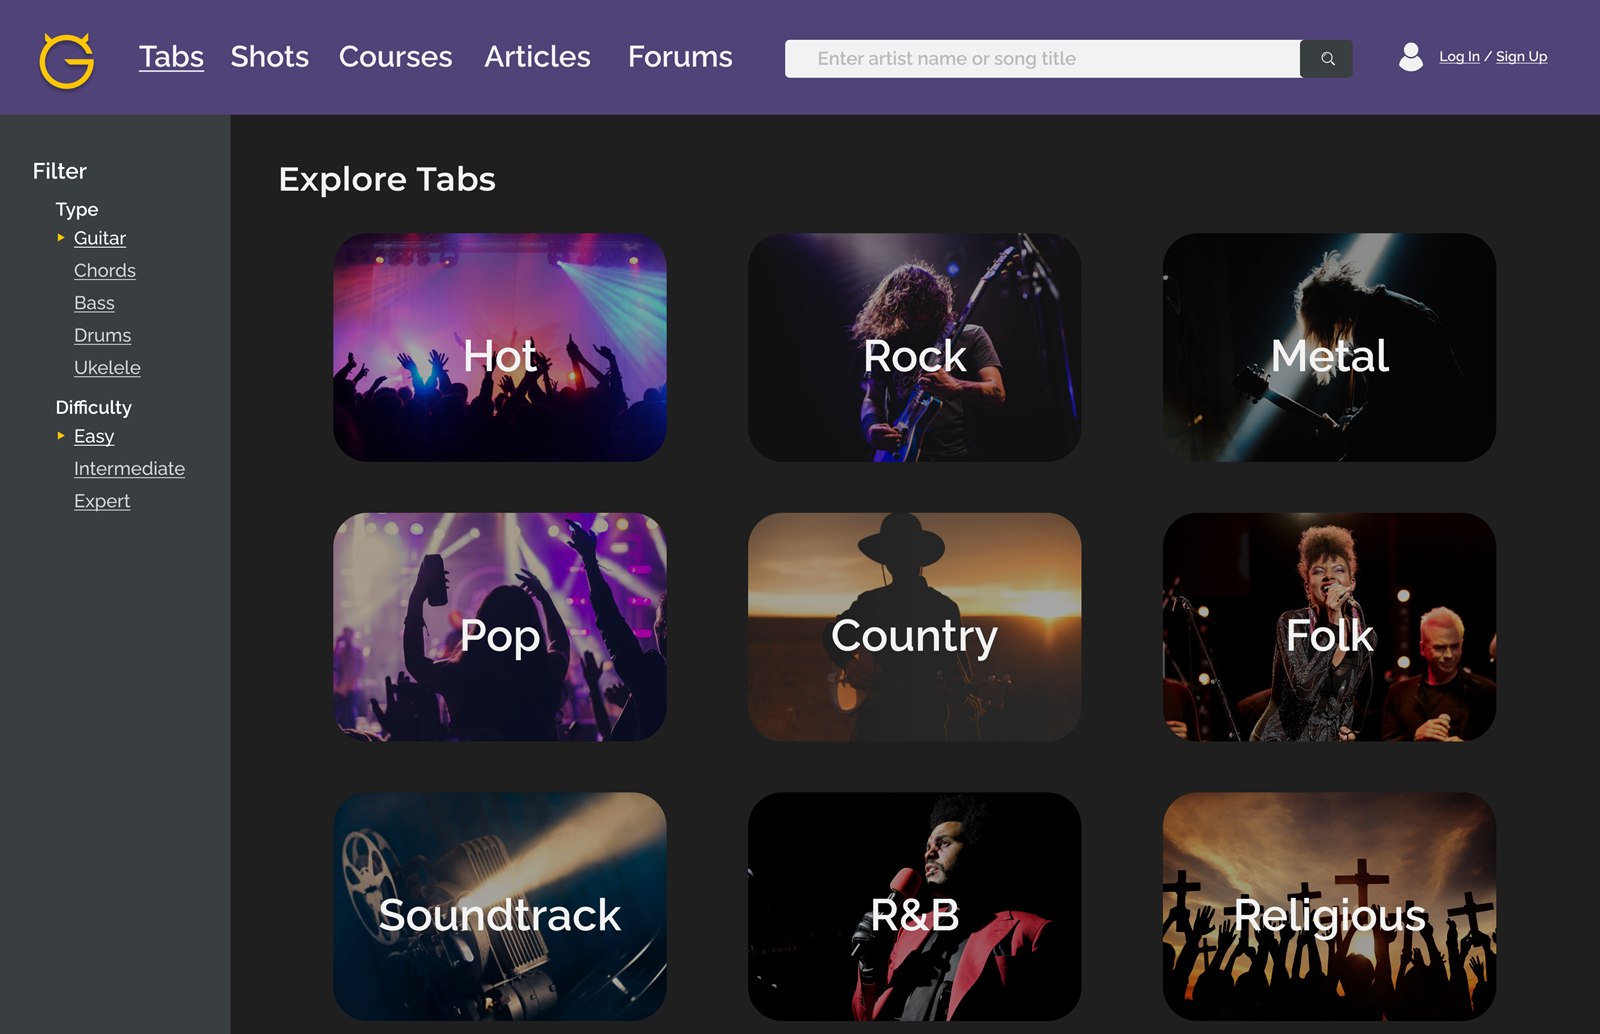Select Easy difficulty filter
Image resolution: width=1600 pixels, height=1034 pixels.
click(94, 437)
